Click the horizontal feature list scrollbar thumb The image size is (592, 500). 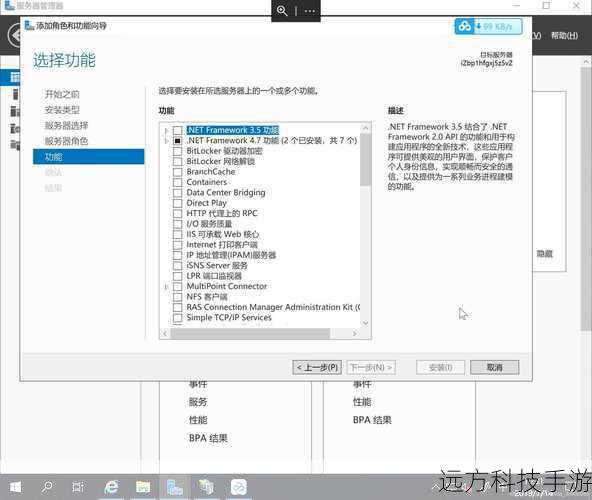[x=250, y=333]
